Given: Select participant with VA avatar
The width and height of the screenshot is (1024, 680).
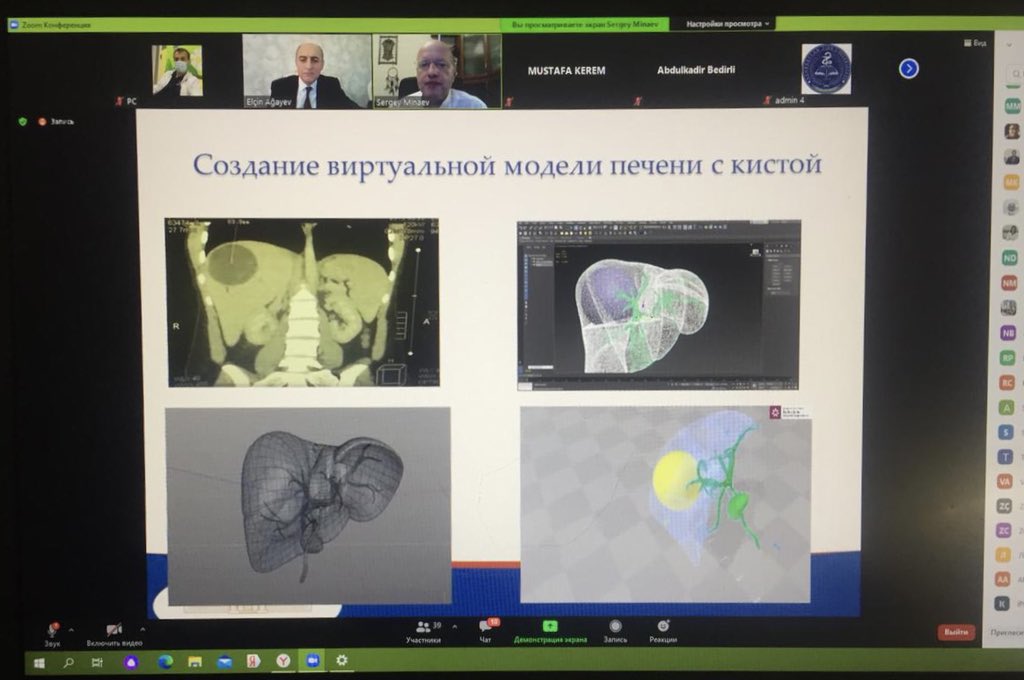Looking at the screenshot, I should pos(1005,481).
